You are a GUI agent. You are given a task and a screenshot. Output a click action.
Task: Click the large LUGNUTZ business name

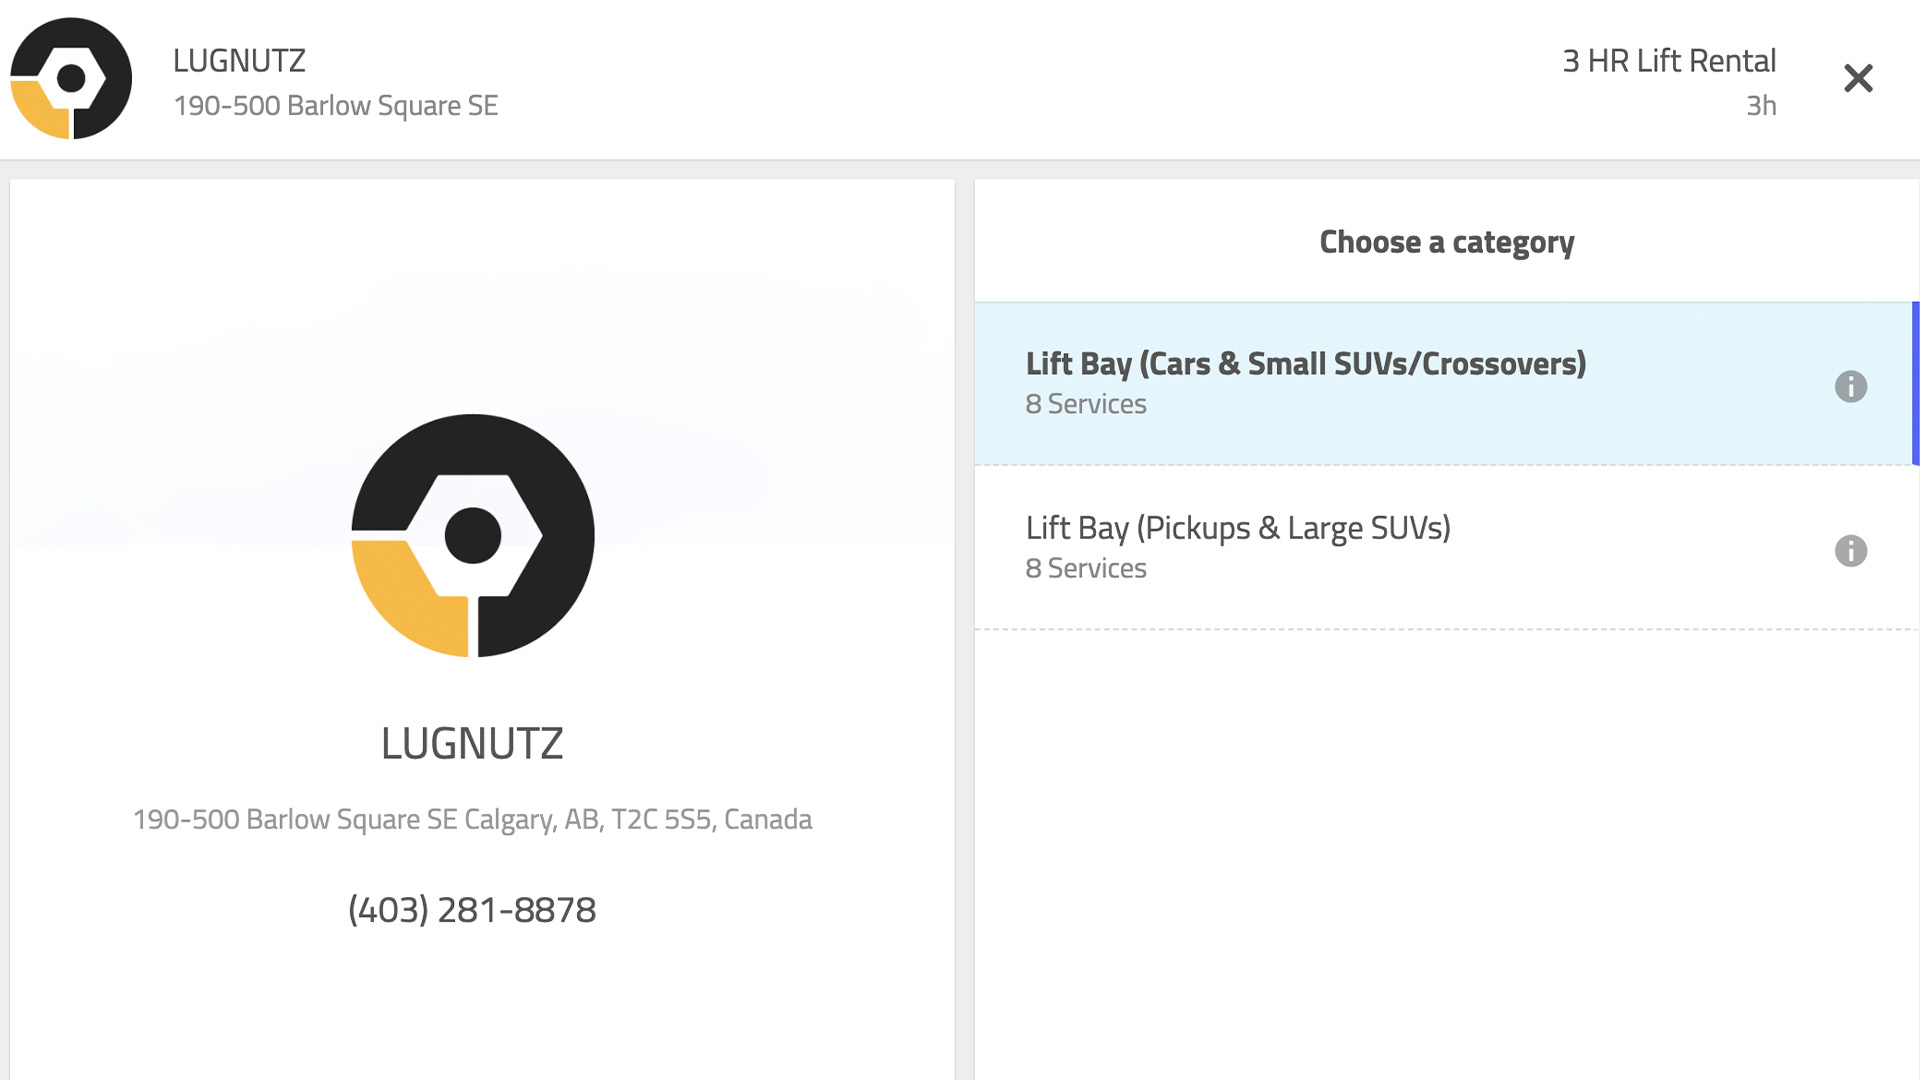click(472, 744)
